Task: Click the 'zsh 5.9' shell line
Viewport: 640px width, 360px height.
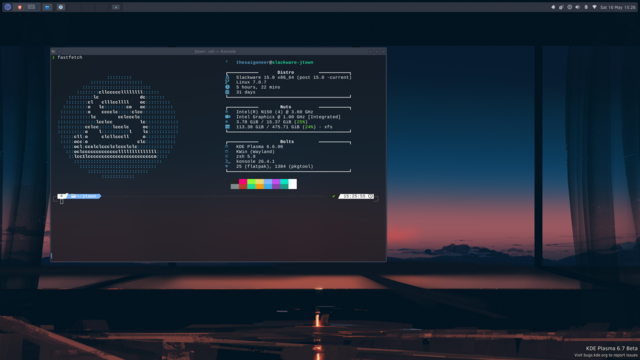Action: (x=246, y=156)
